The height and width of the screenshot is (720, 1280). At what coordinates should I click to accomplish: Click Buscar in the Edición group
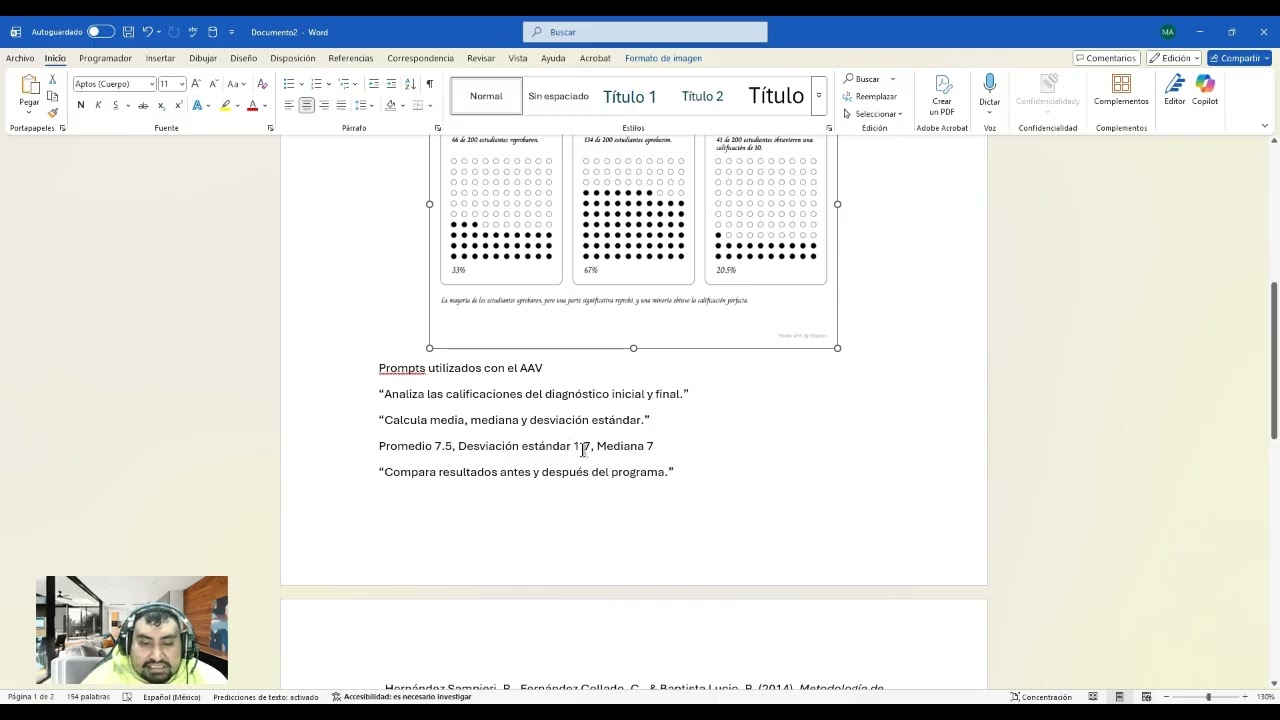point(861,79)
